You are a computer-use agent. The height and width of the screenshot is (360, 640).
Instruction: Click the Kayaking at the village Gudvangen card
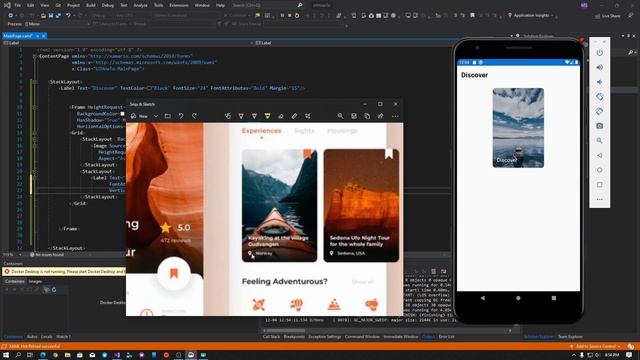[279, 205]
